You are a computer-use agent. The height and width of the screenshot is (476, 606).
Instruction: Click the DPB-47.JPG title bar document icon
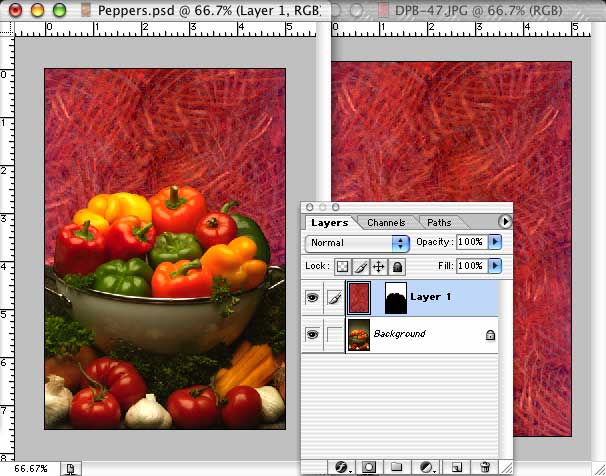coord(383,10)
